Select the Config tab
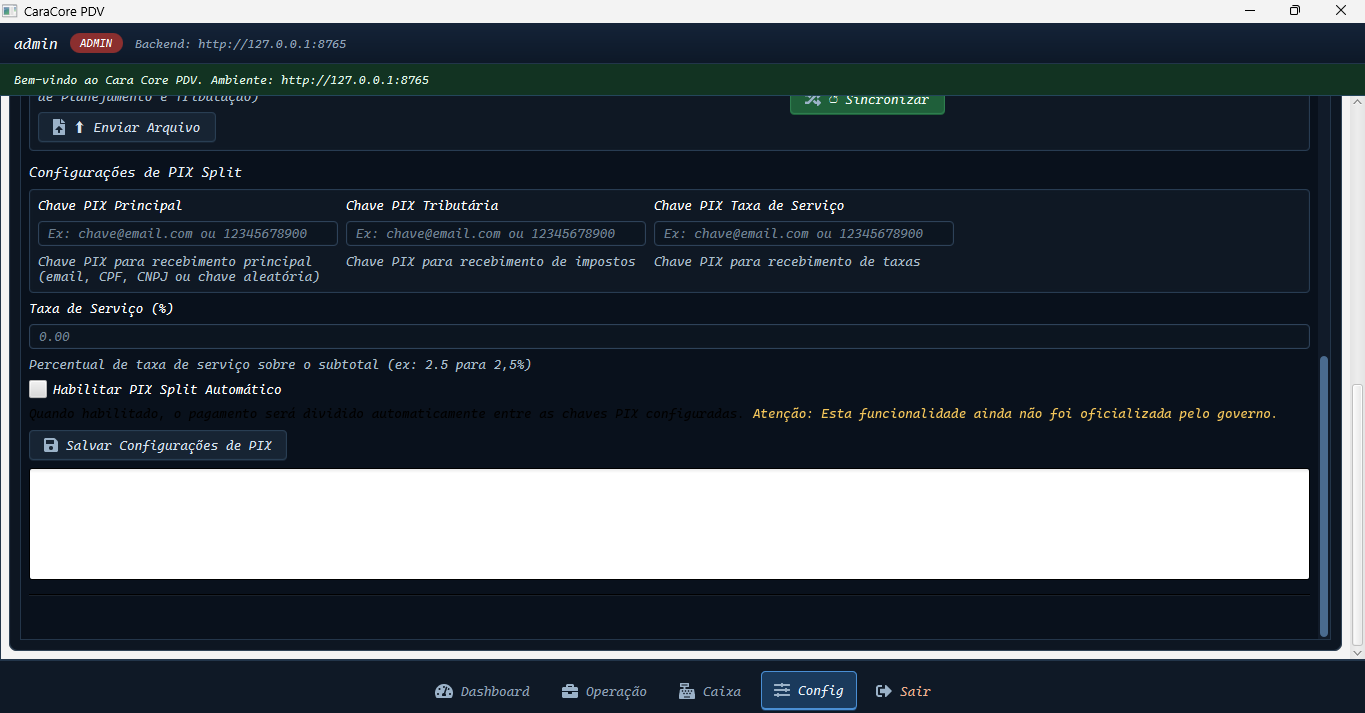1365x713 pixels. click(809, 691)
